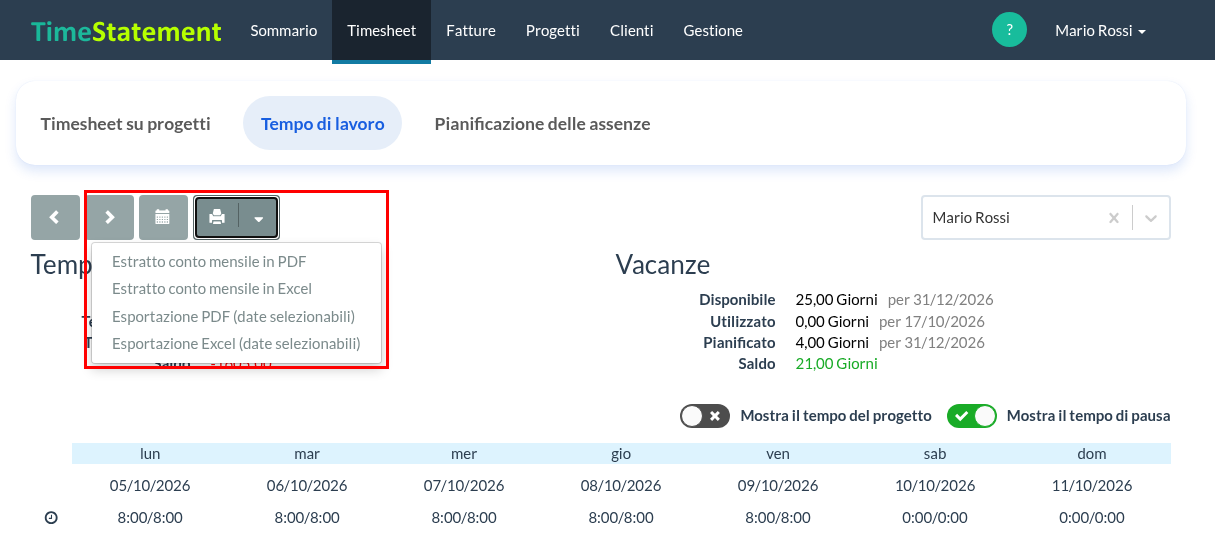The image size is (1215, 533).
Task: Go to previous period with left chevron
Action: click(55, 217)
